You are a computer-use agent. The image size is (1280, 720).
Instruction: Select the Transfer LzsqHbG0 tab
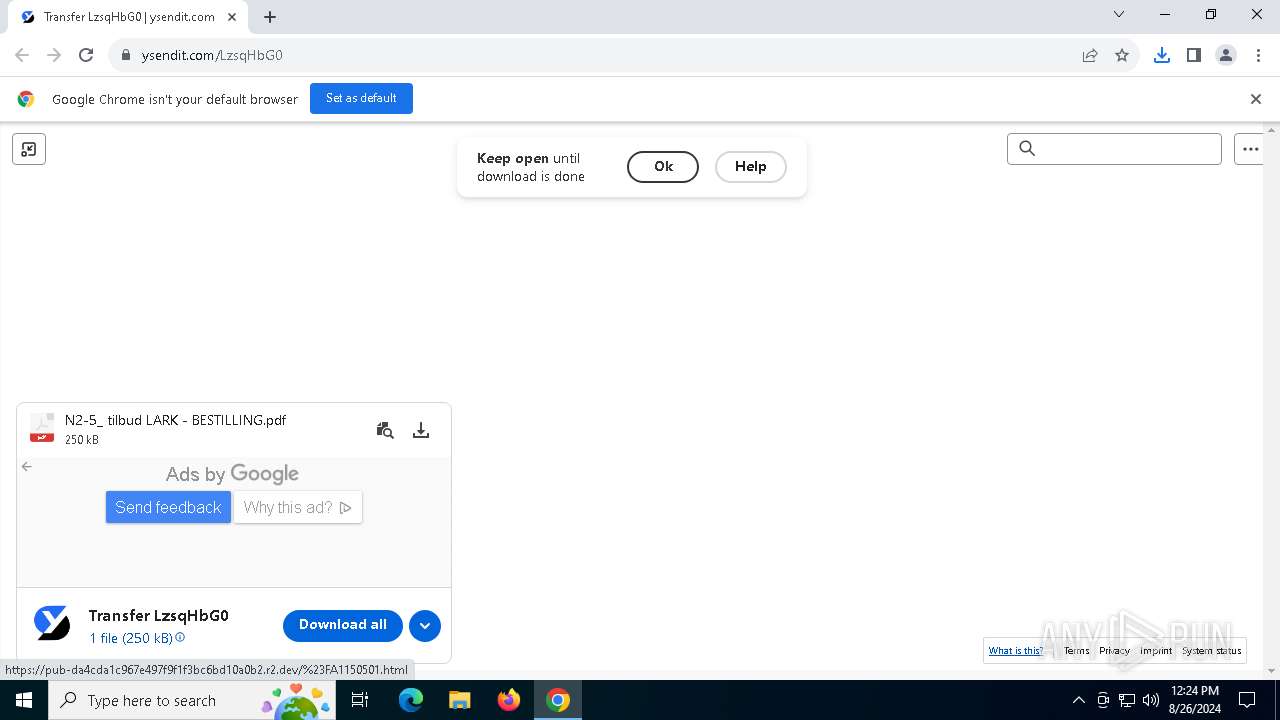pos(128,17)
